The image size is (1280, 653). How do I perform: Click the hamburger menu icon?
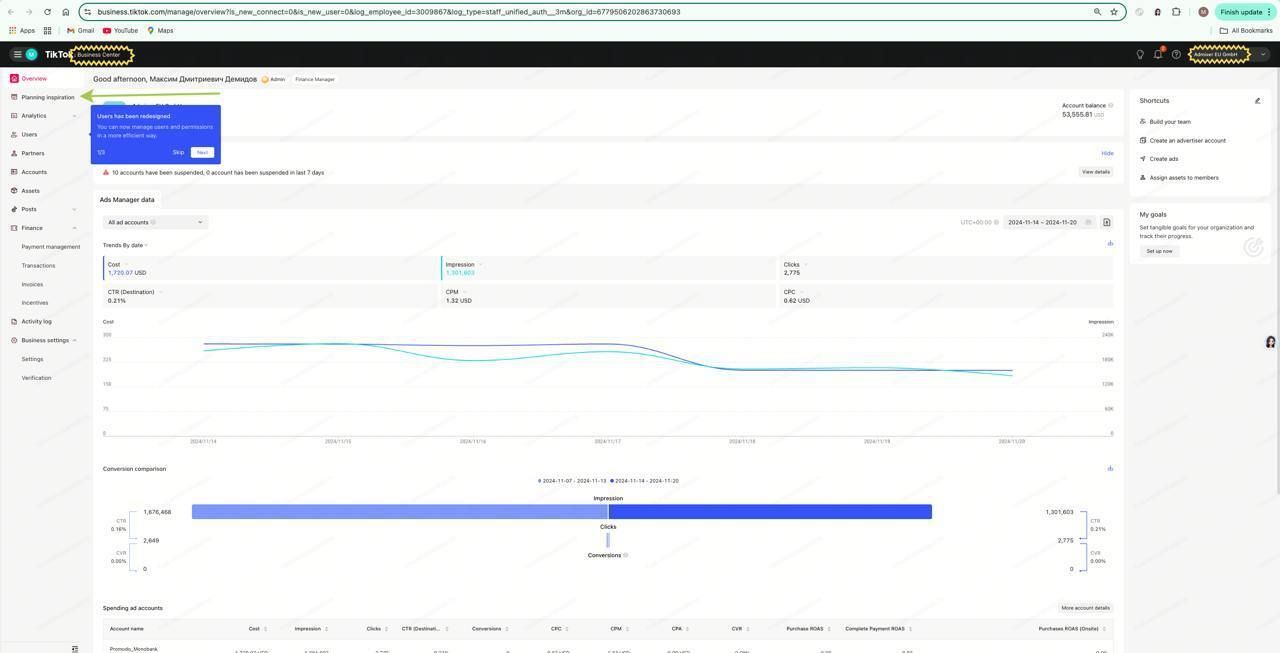click(17, 54)
